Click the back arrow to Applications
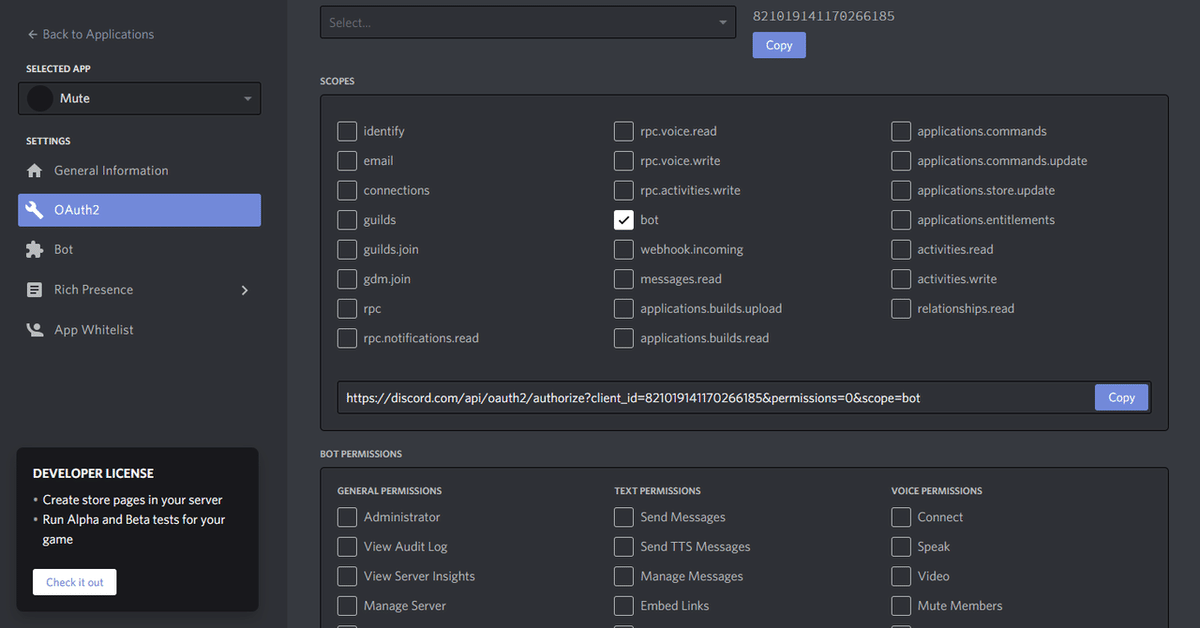The height and width of the screenshot is (628, 1200). click(x=32, y=34)
